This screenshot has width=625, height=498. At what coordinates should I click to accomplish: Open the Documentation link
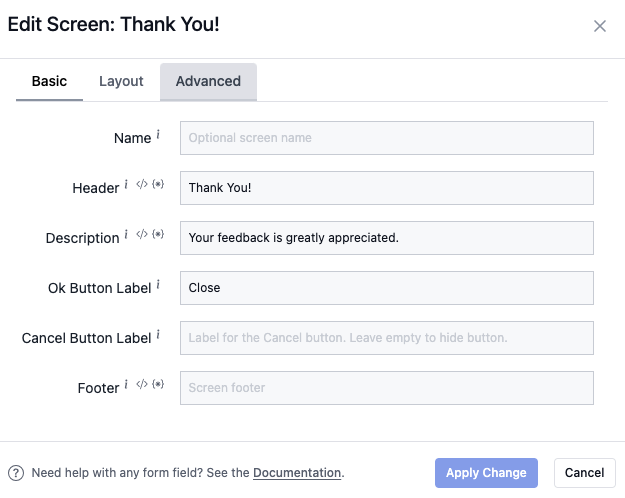coord(297,473)
